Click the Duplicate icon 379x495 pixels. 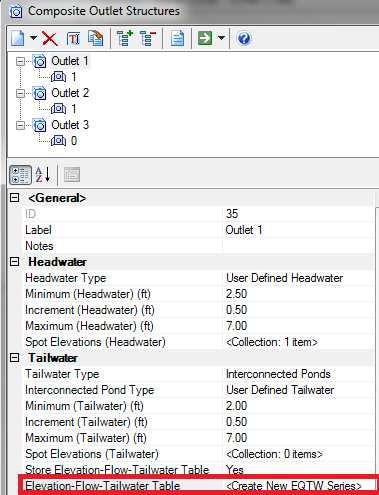pyautogui.click(x=96, y=38)
